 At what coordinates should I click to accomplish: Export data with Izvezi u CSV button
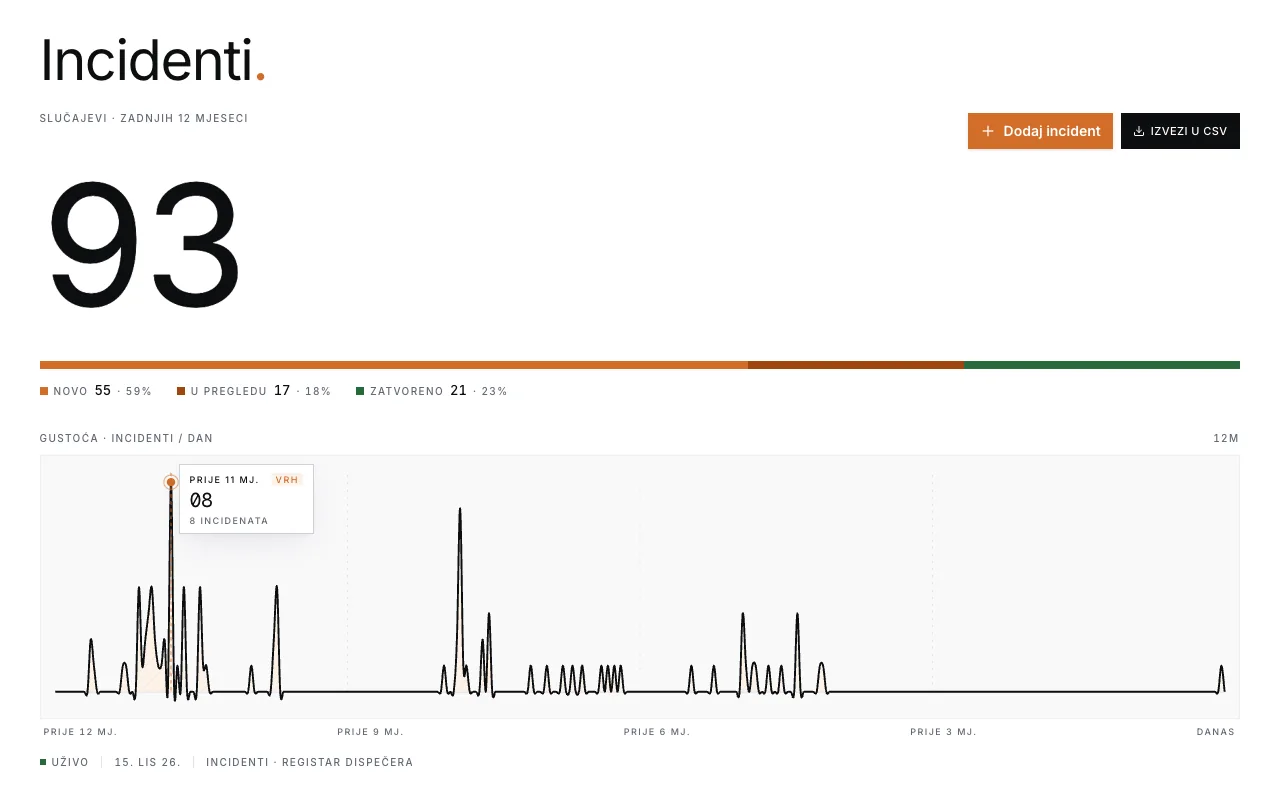tap(1180, 131)
